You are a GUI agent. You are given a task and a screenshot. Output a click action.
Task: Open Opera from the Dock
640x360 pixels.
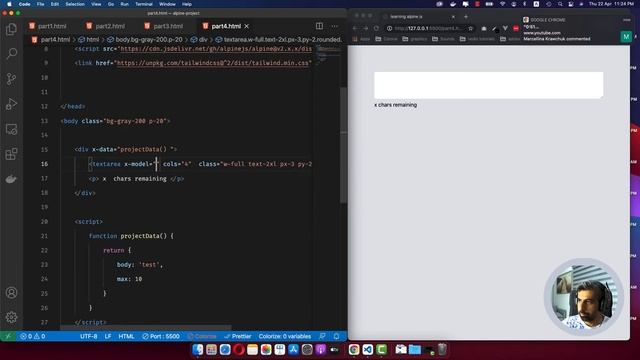pos(239,349)
